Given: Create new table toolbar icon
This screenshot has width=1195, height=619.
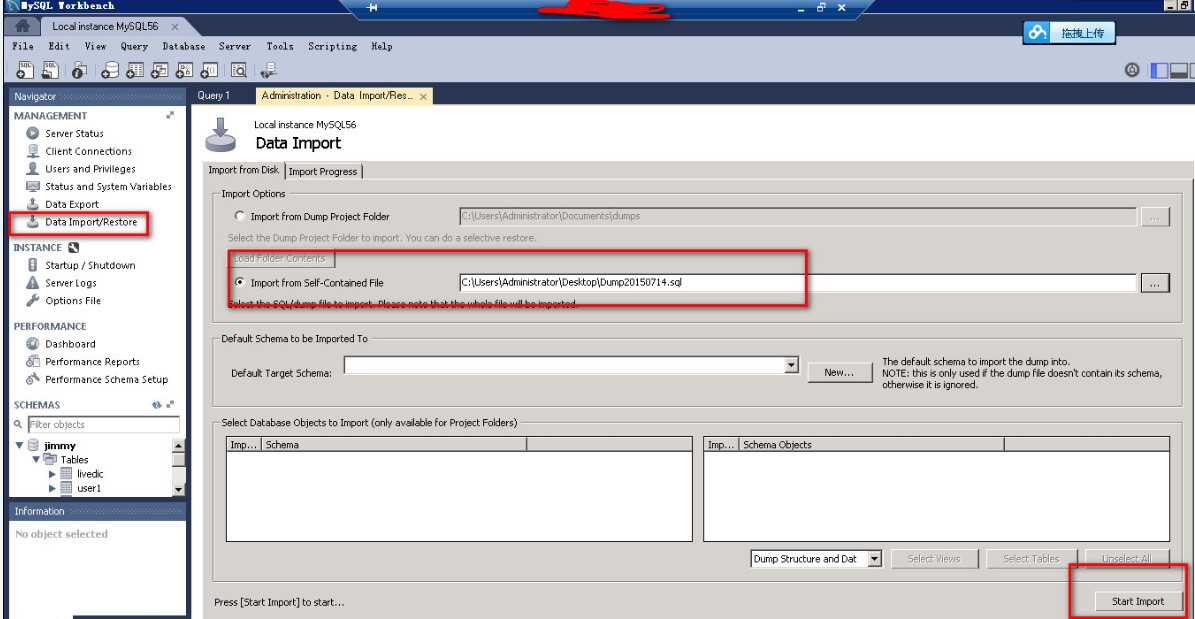Looking at the screenshot, I should [136, 70].
